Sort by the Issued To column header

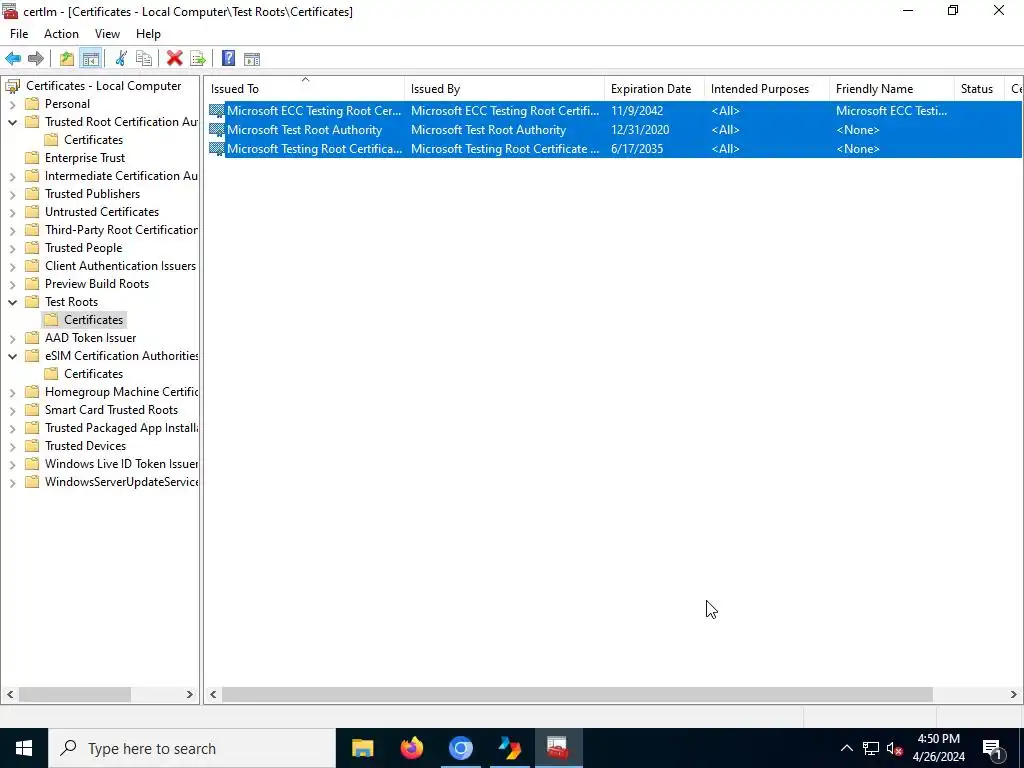tap(304, 89)
